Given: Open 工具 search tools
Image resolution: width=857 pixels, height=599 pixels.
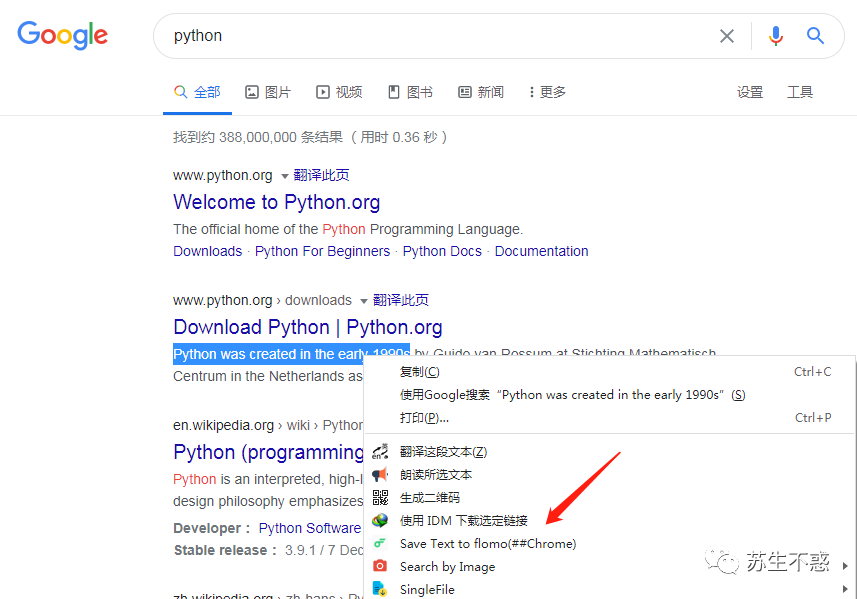Looking at the screenshot, I should [800, 92].
